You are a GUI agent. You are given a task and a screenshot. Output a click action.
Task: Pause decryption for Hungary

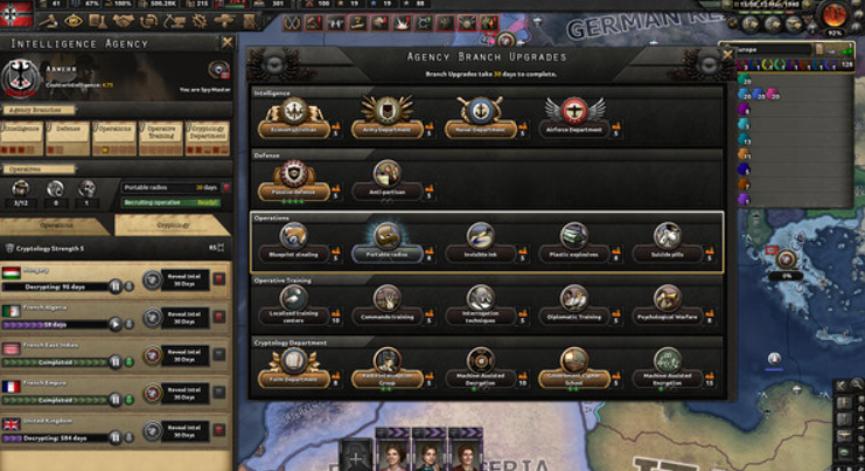coord(115,286)
